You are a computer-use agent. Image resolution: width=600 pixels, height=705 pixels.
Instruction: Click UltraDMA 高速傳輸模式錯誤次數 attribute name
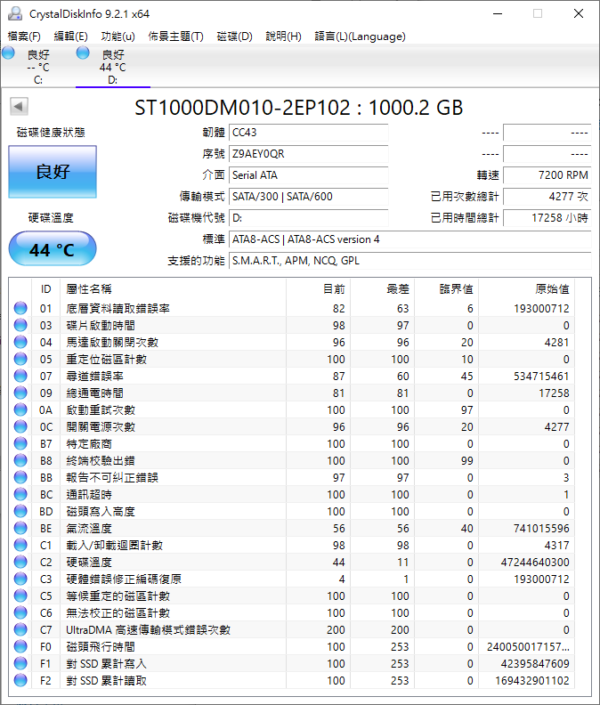pyautogui.click(x=148, y=630)
